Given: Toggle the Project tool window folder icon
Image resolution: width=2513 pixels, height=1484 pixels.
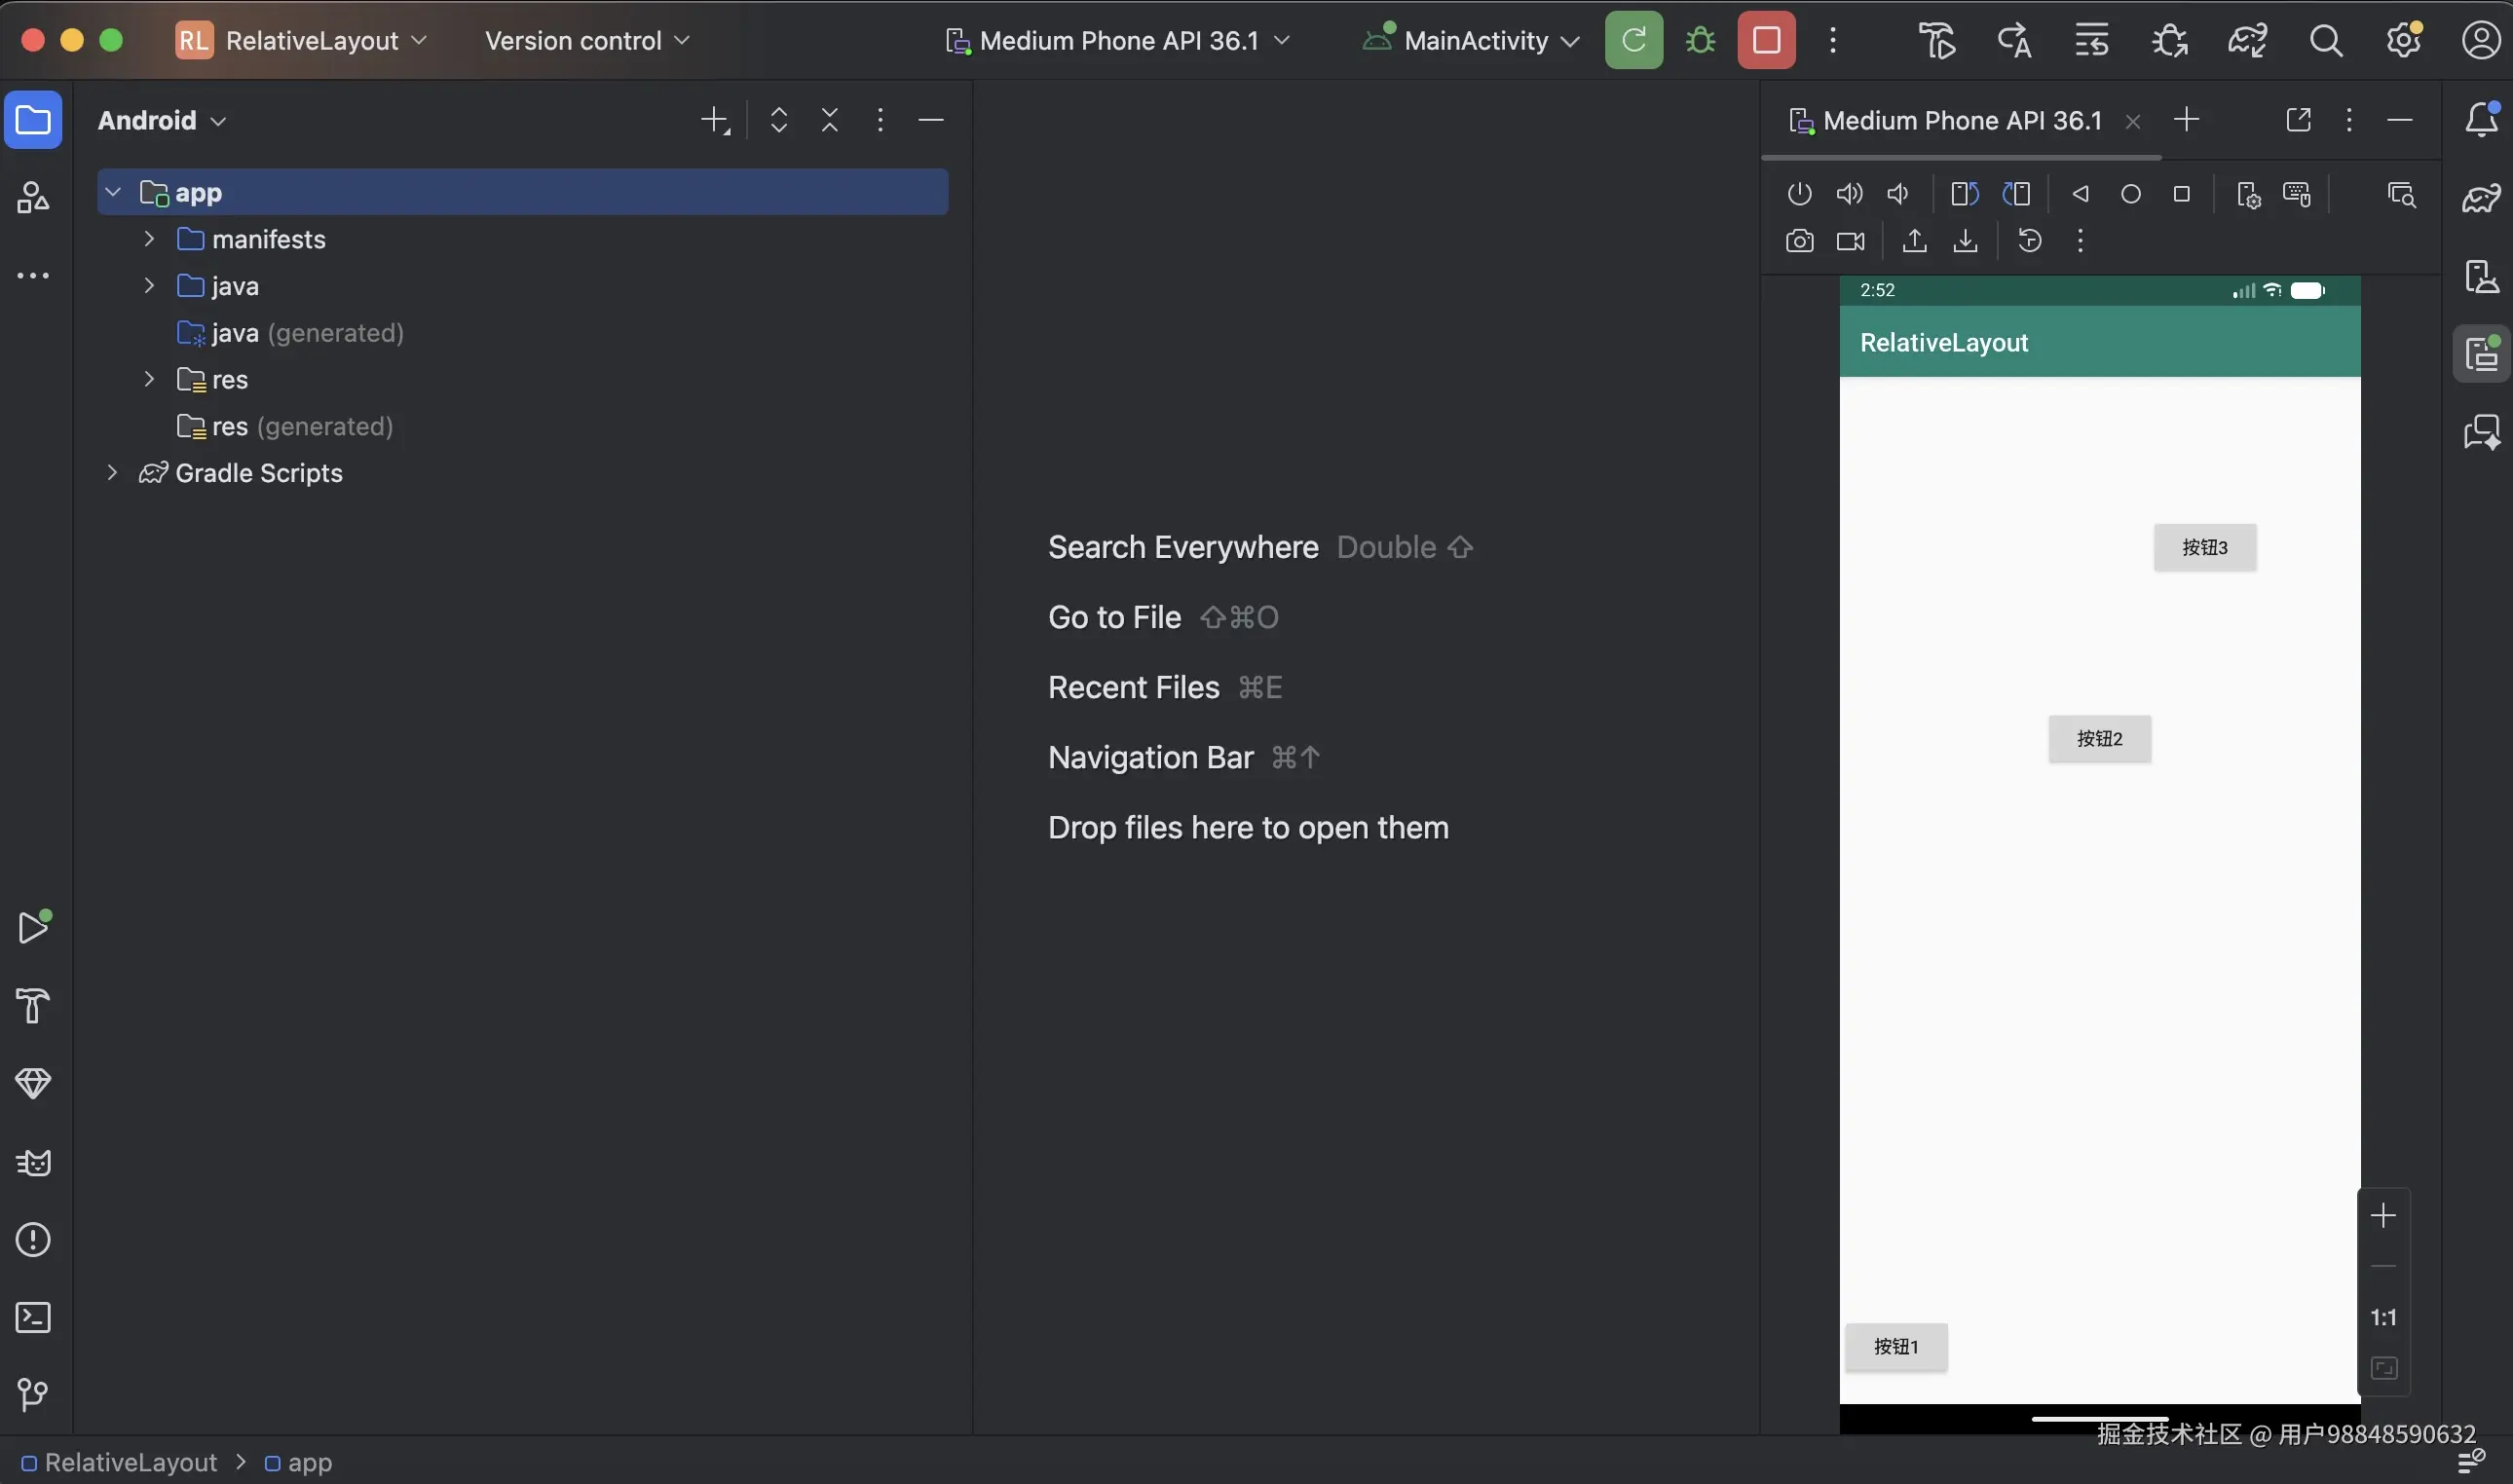Looking at the screenshot, I should coord(33,120).
